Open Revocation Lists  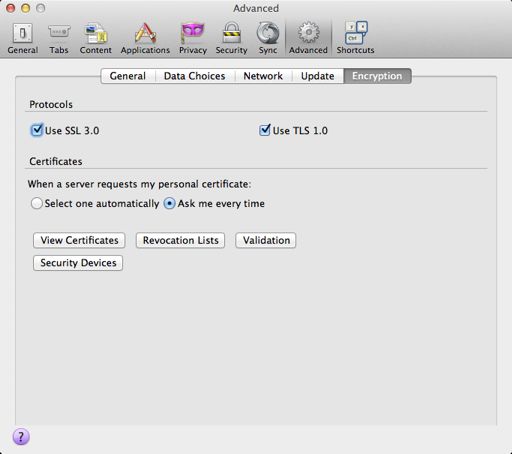[181, 240]
